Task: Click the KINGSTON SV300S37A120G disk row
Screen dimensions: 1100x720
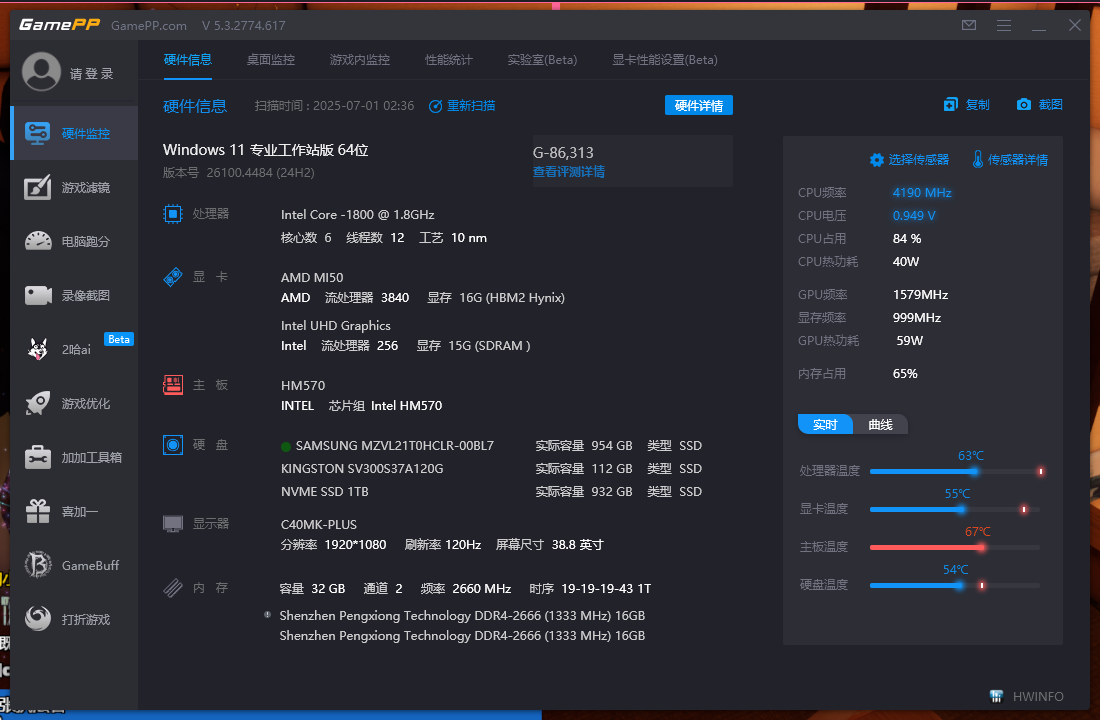Action: [491, 469]
